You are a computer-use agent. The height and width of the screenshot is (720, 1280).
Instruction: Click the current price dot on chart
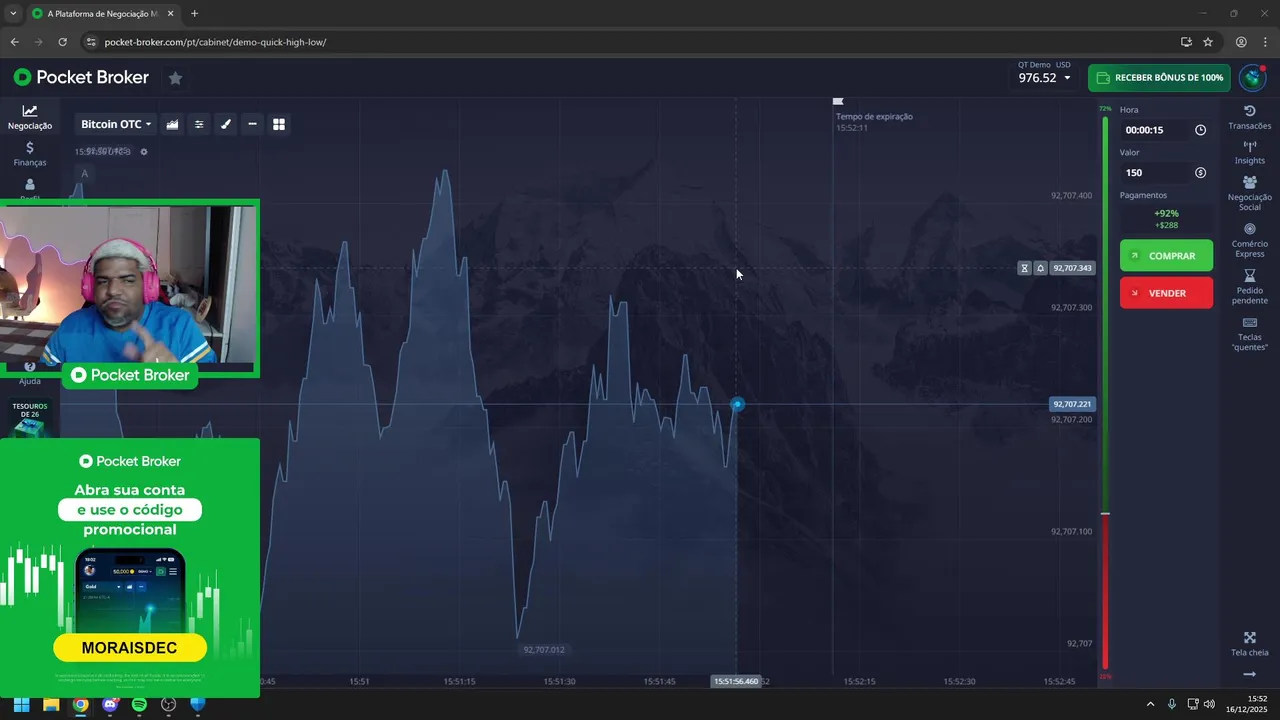(x=737, y=404)
